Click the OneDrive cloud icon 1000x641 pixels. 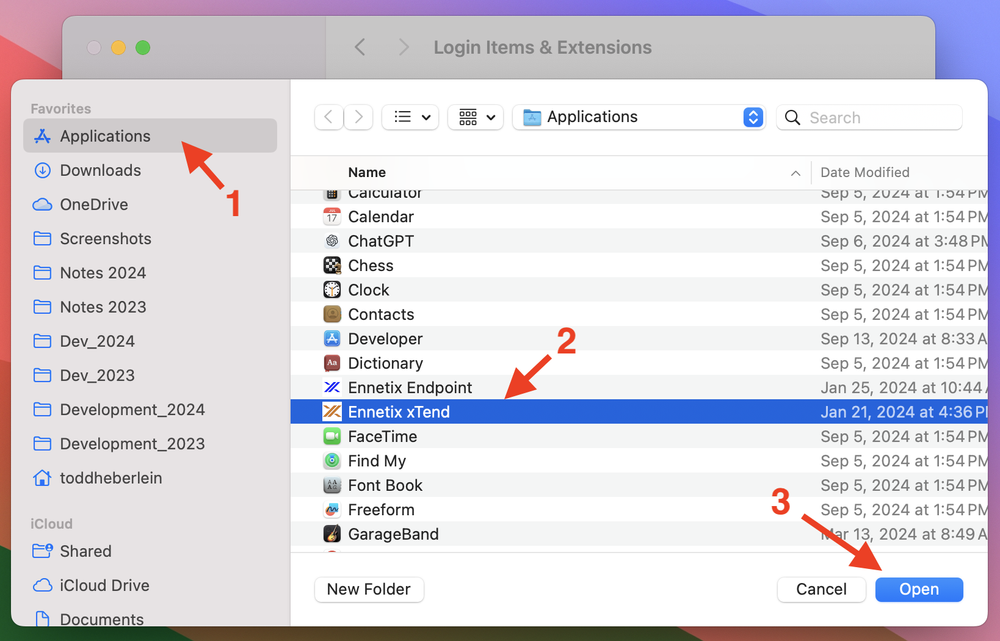click(42, 205)
